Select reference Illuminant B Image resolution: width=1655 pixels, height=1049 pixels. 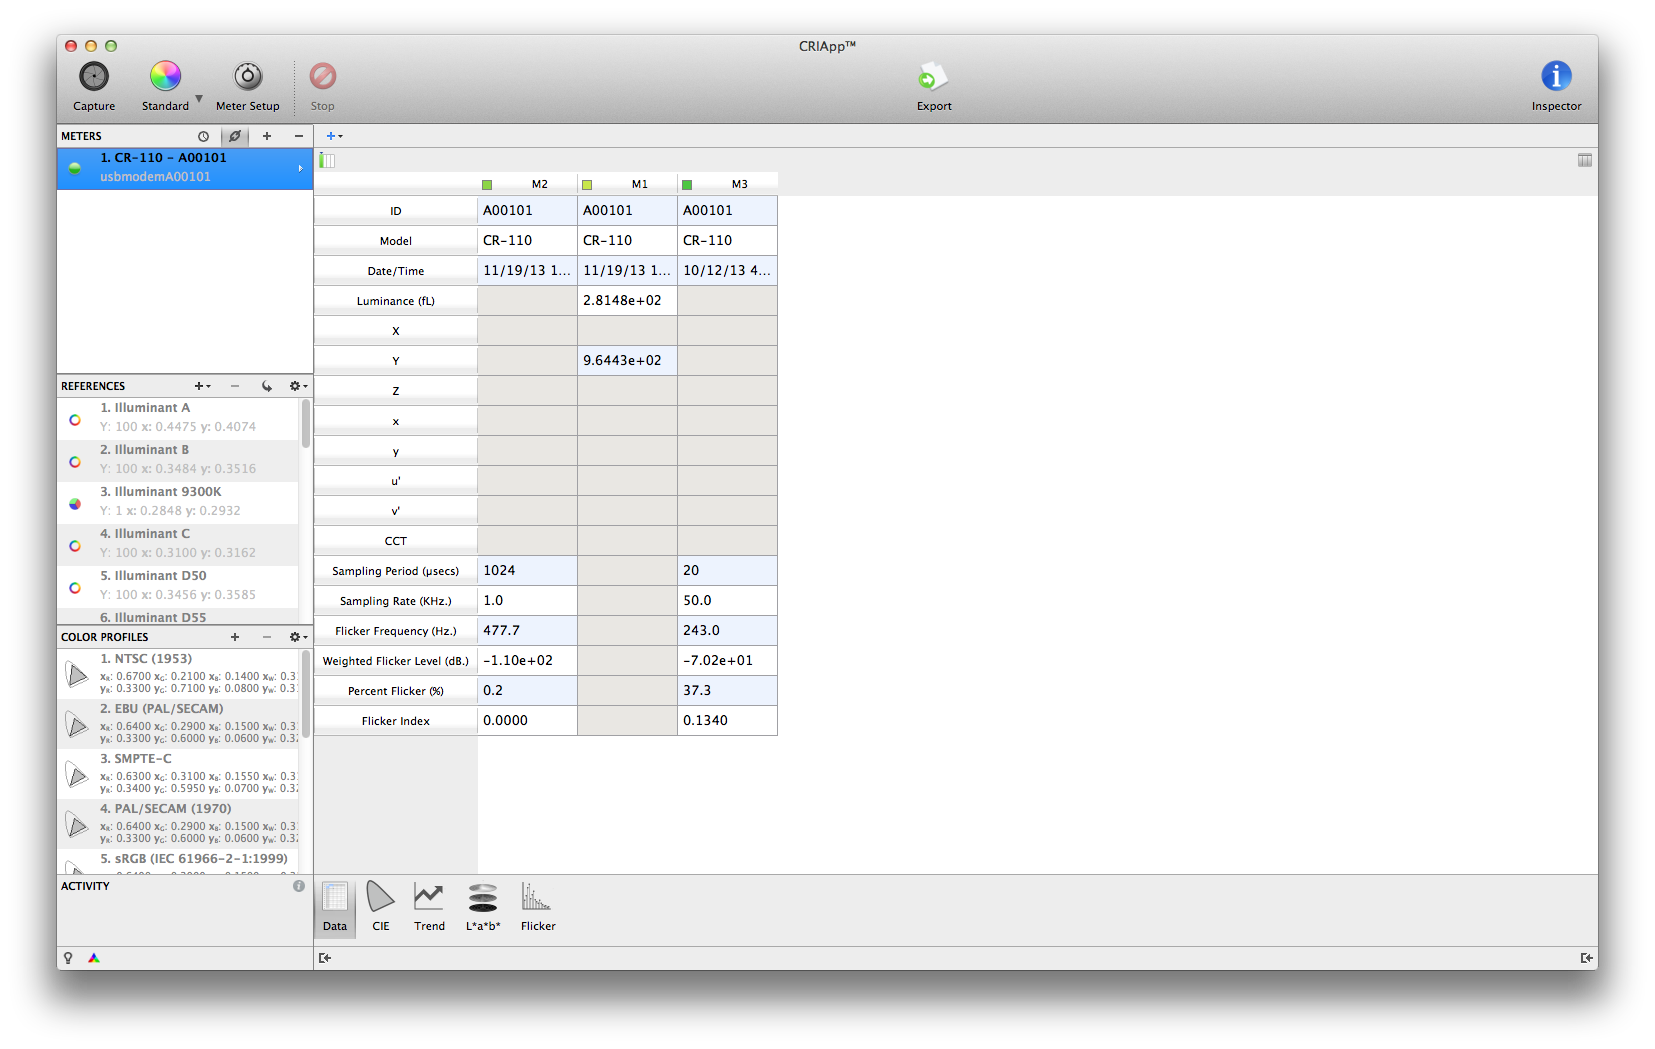178,460
